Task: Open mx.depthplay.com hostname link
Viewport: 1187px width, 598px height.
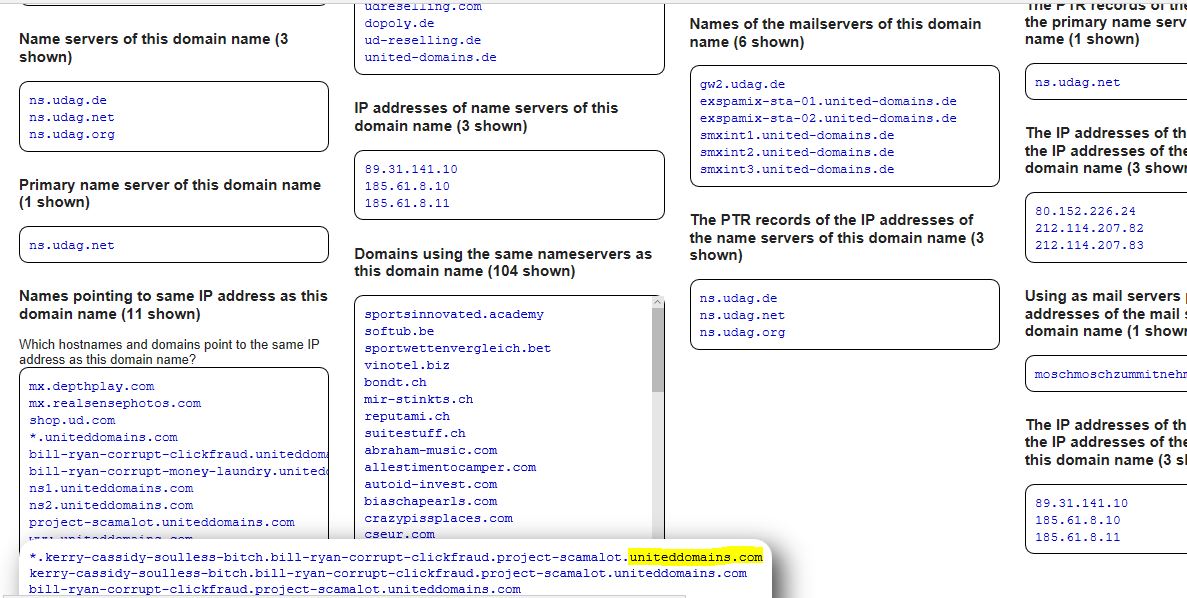Action: (x=92, y=386)
